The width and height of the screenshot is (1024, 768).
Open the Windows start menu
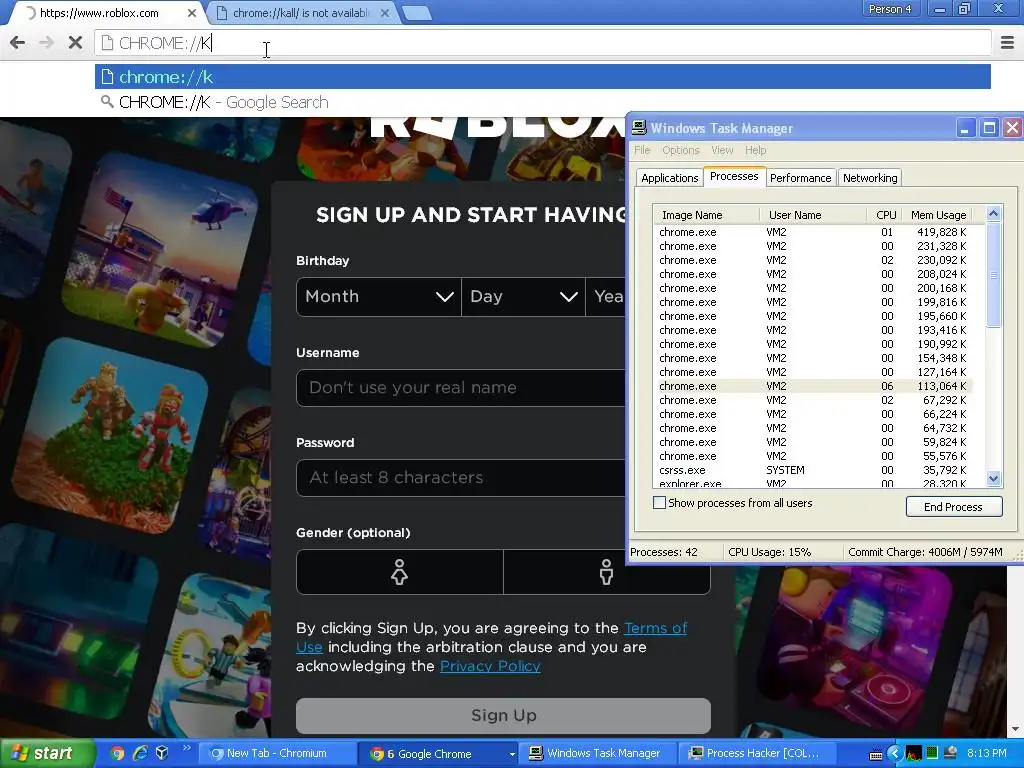[x=47, y=754]
